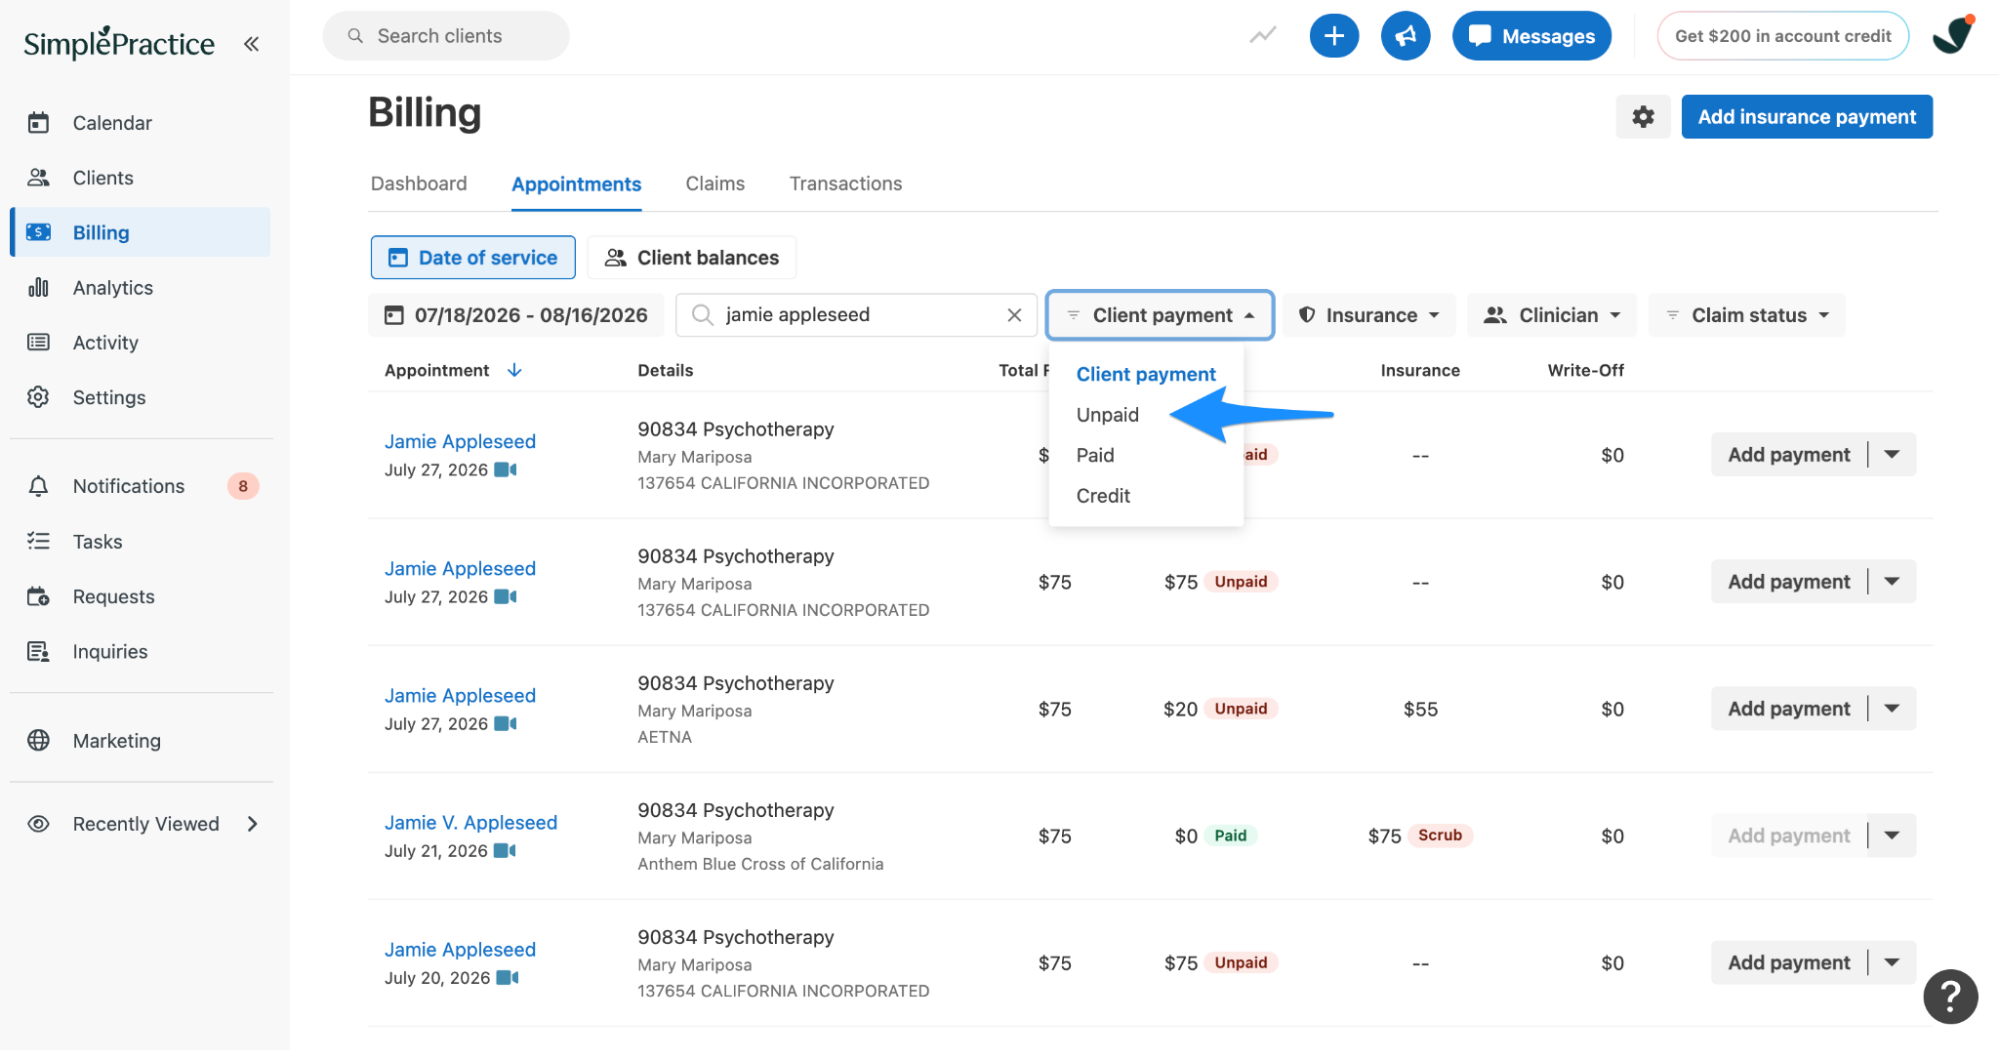Expand Recently Viewed list
This screenshot has width=1999, height=1051.
(253, 824)
